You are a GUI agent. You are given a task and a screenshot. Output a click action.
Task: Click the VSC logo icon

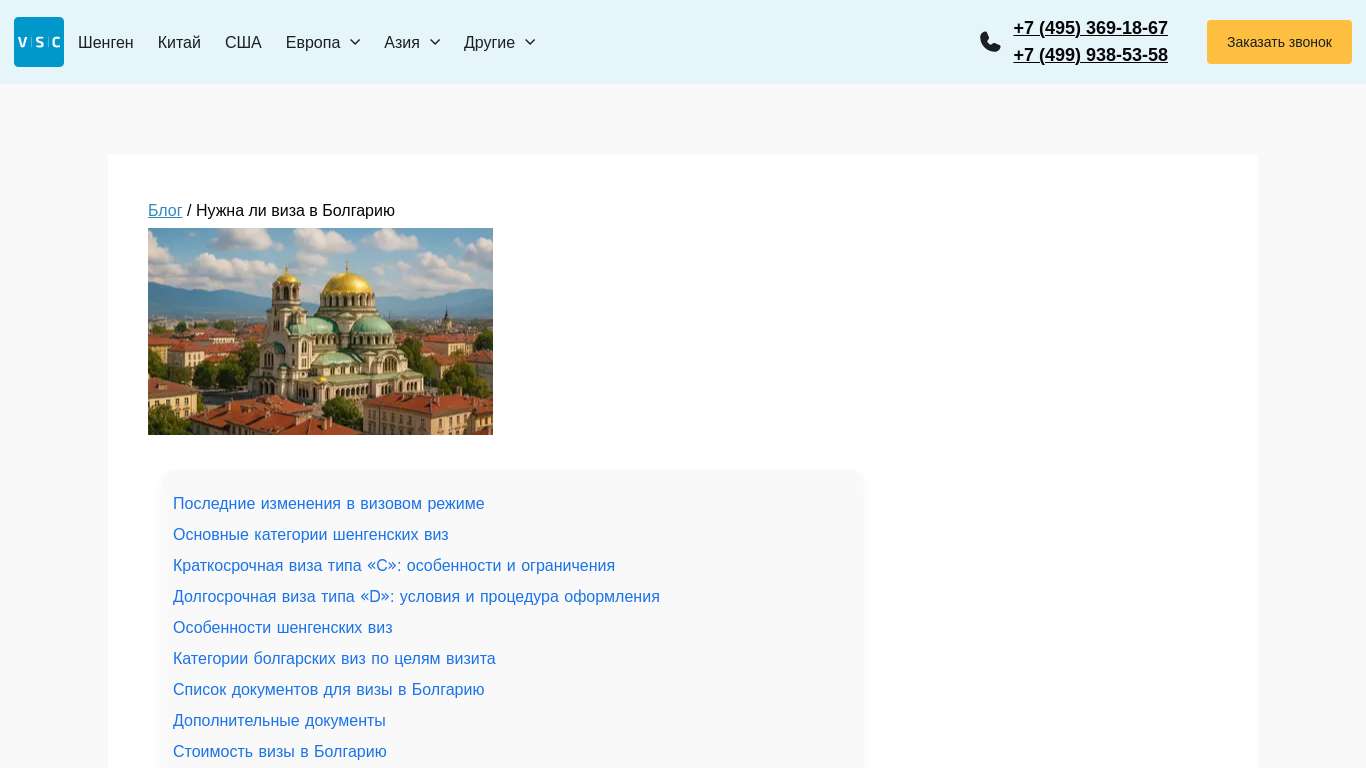tap(39, 42)
